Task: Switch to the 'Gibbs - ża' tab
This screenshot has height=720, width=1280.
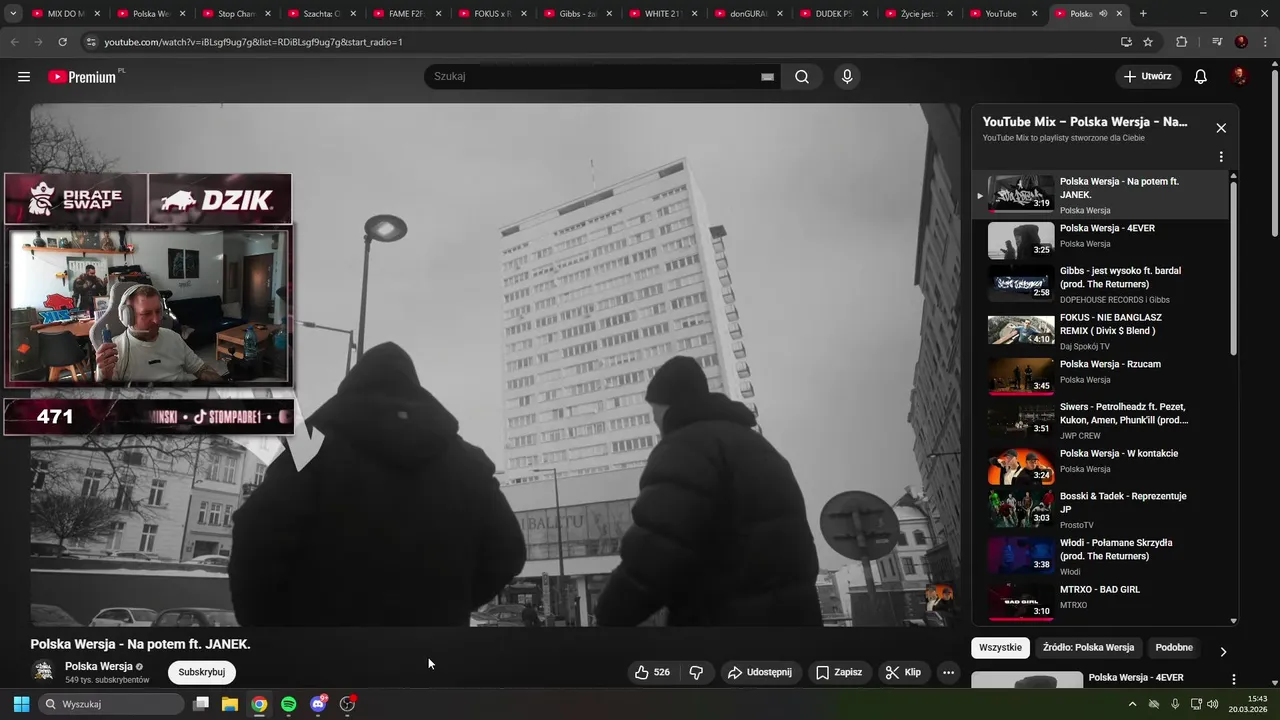Action: 577,14
